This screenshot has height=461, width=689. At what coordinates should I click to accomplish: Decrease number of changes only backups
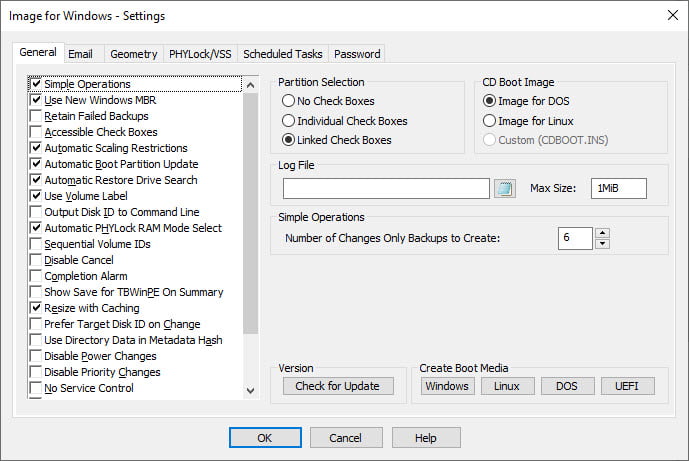click(x=602, y=243)
